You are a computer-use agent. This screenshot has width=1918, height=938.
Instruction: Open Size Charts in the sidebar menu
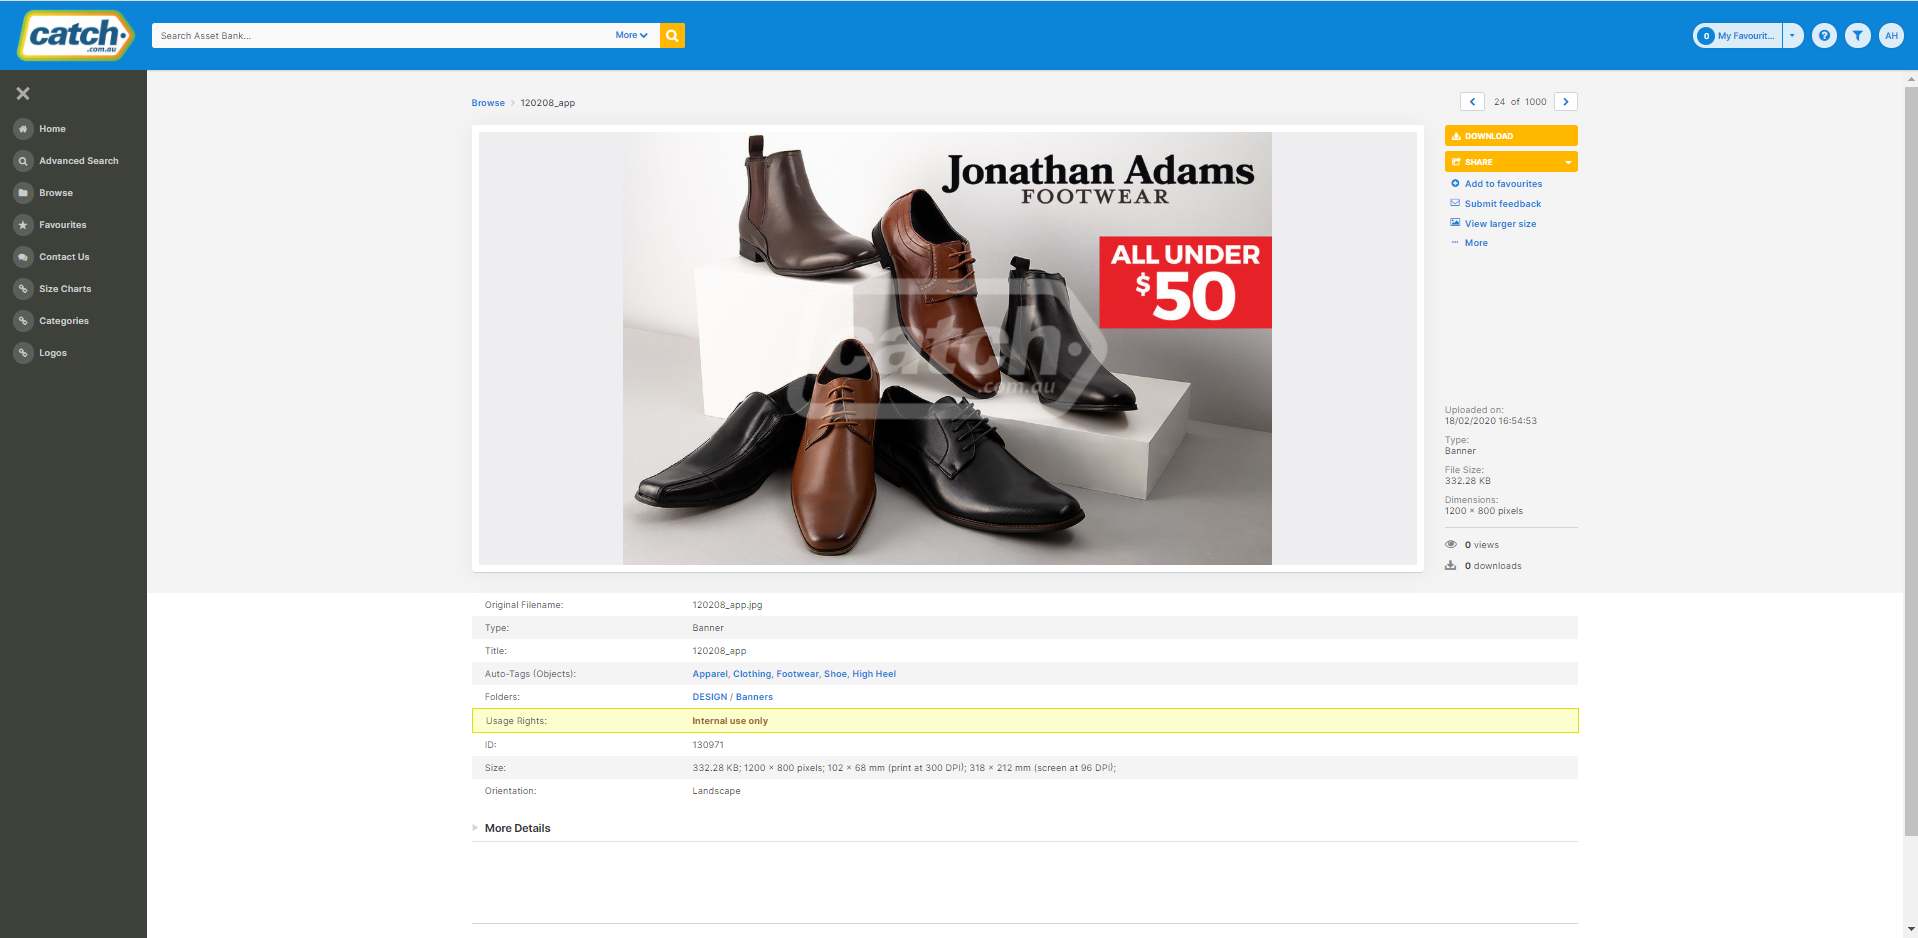(x=65, y=289)
